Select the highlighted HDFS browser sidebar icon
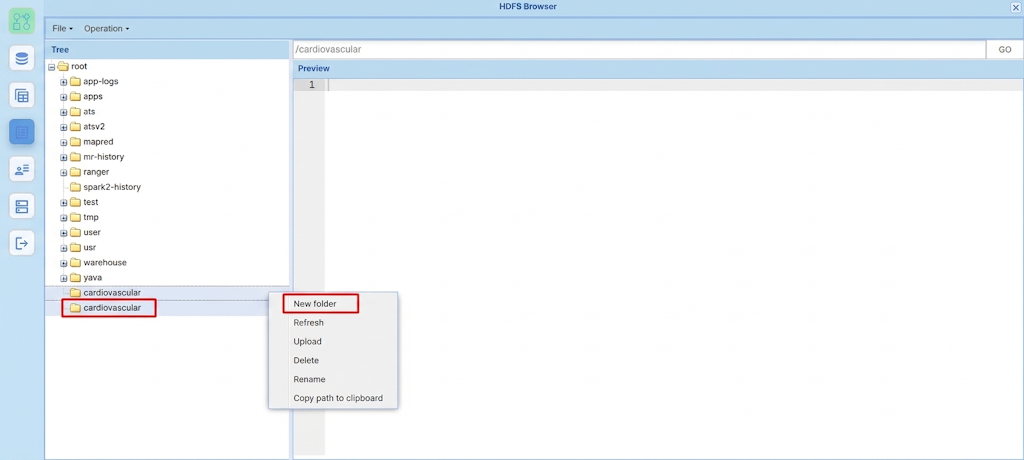This screenshot has height=460, width=1024. 22,132
